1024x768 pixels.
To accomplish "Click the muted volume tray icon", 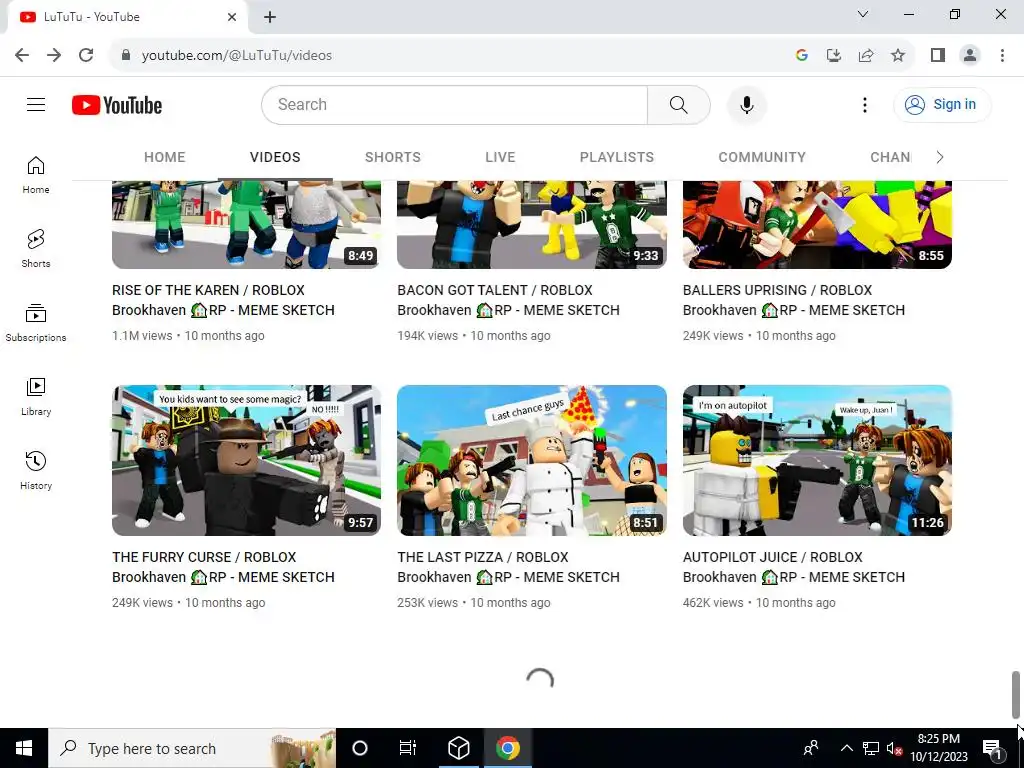I will click(x=894, y=748).
